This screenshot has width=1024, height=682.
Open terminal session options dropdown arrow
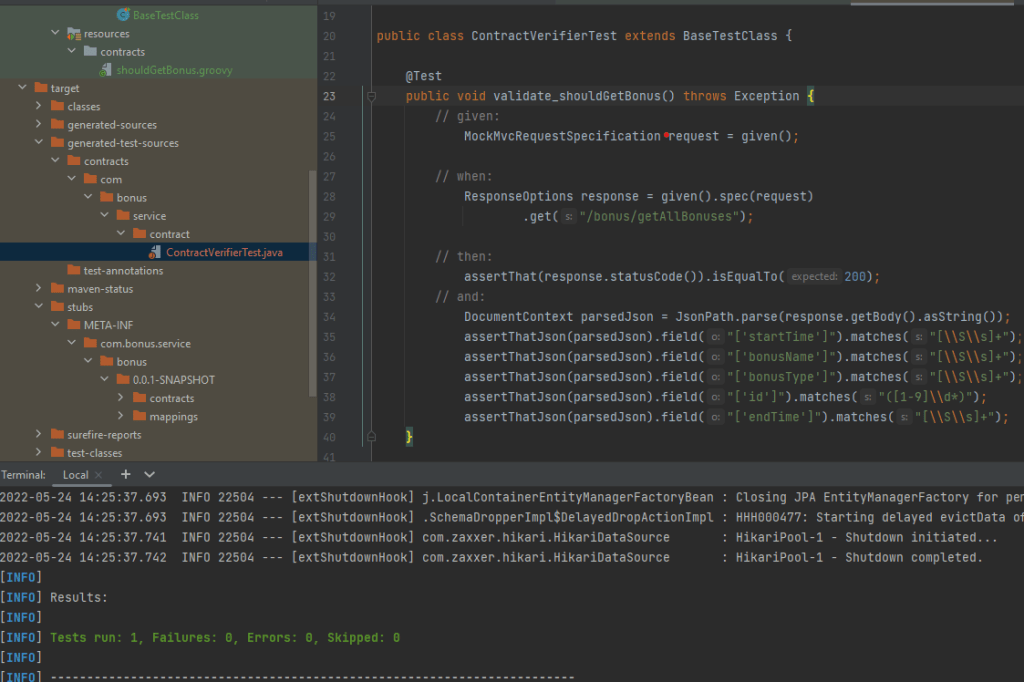[x=150, y=474]
